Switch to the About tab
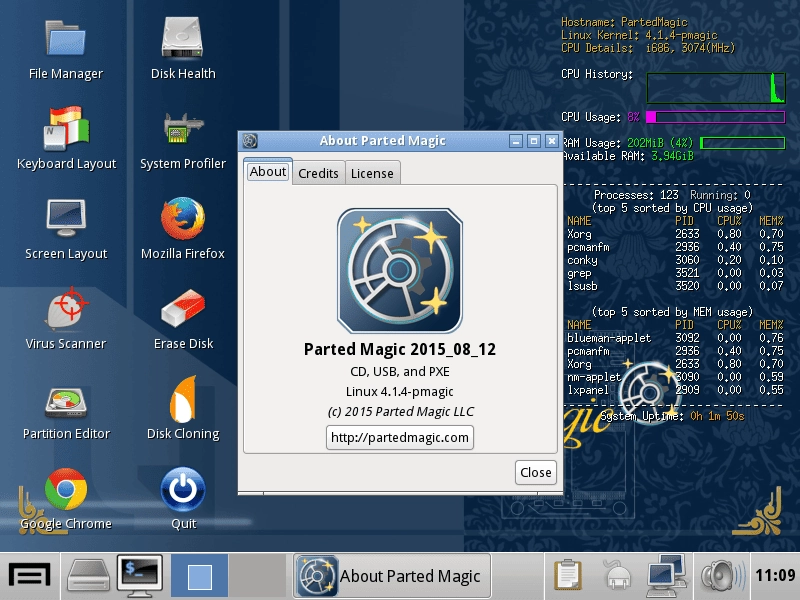Viewport: 800px width, 600px height. [267, 171]
